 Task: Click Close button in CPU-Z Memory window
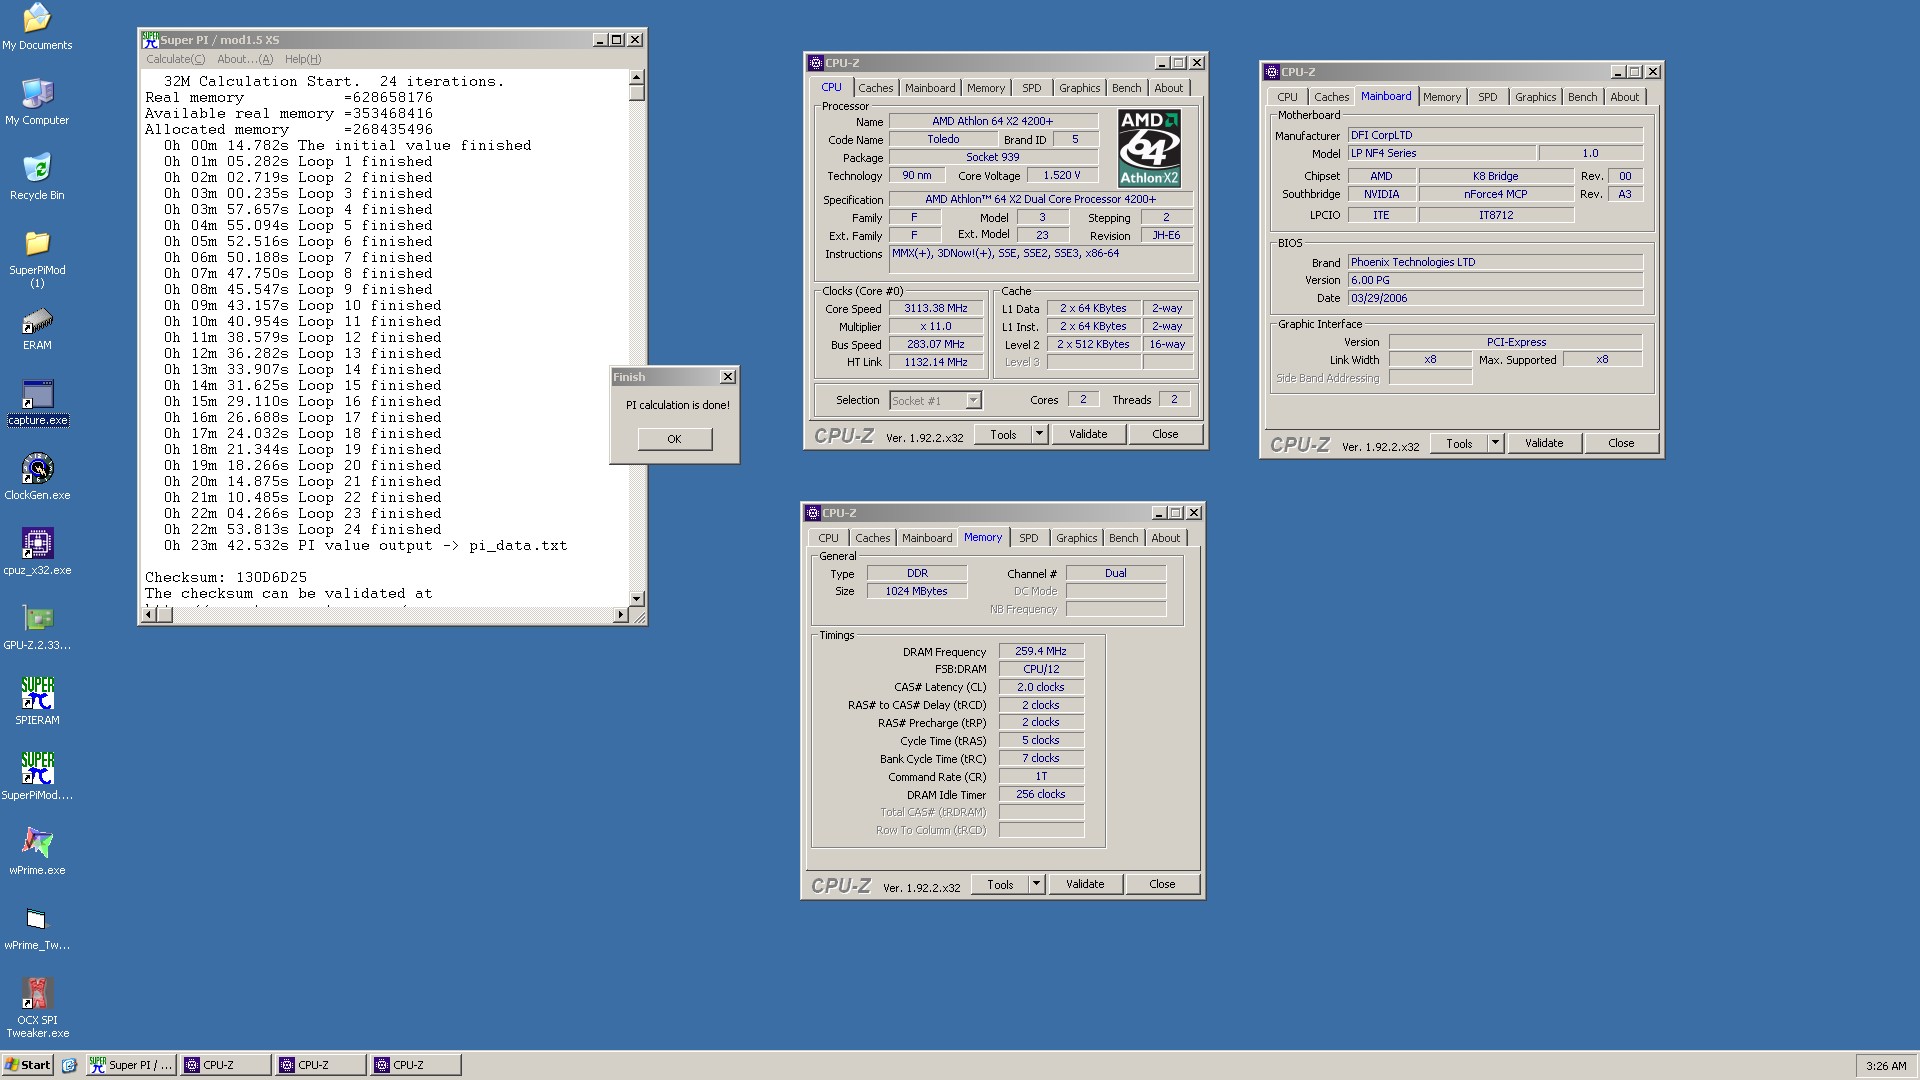coord(1162,884)
